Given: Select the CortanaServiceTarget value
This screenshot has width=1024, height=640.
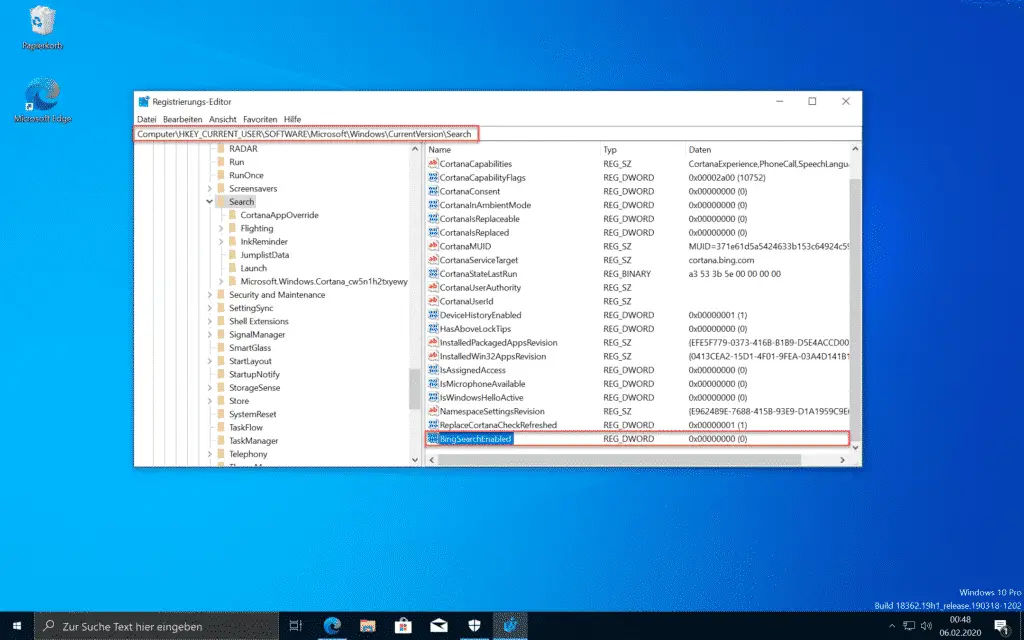Looking at the screenshot, I should click(479, 260).
